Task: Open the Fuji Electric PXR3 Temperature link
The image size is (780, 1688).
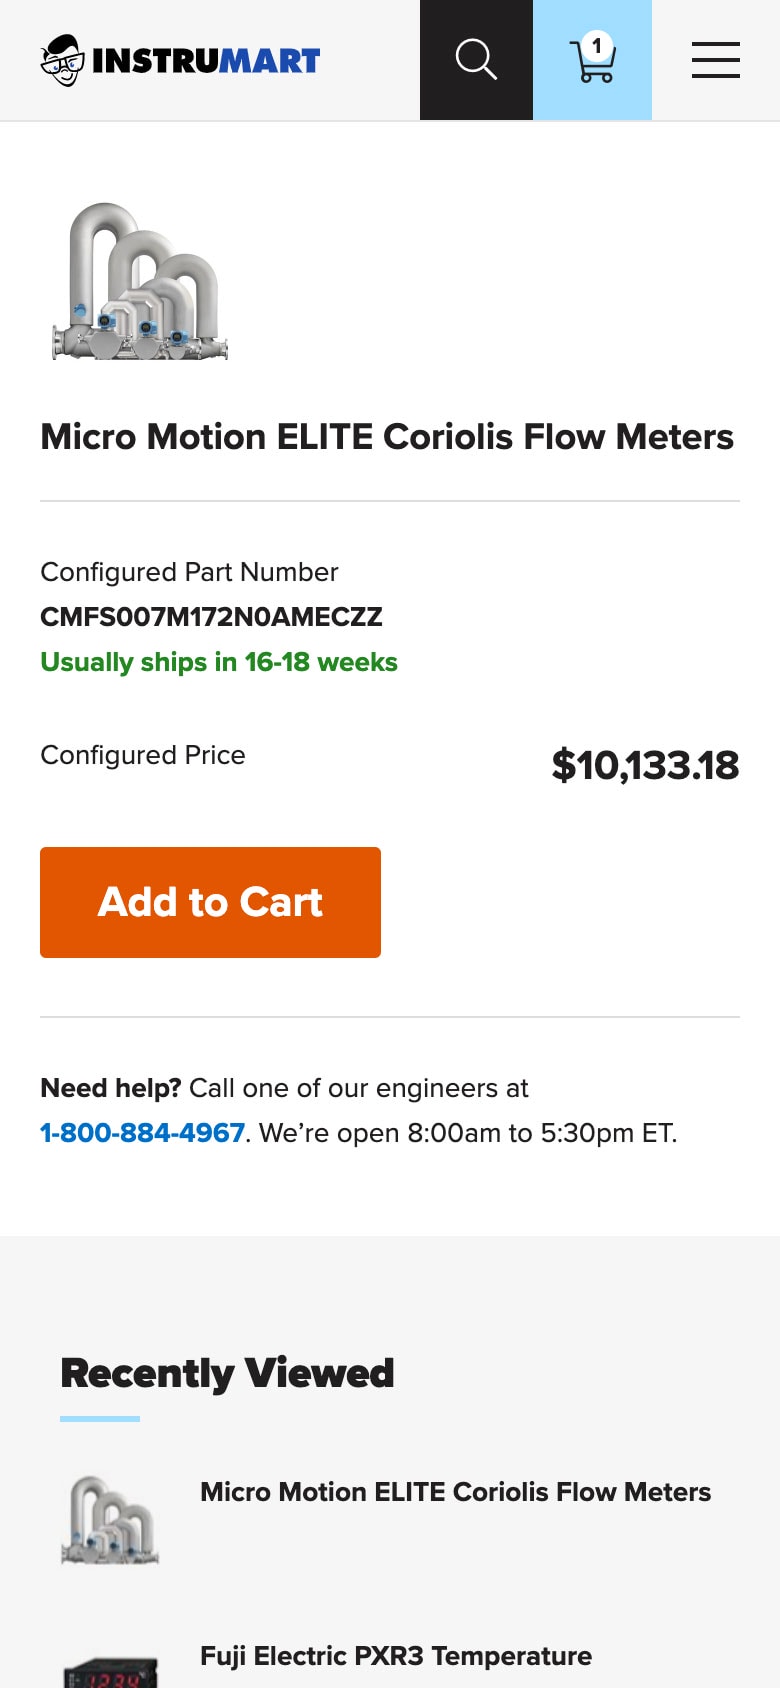Action: [x=395, y=1656]
